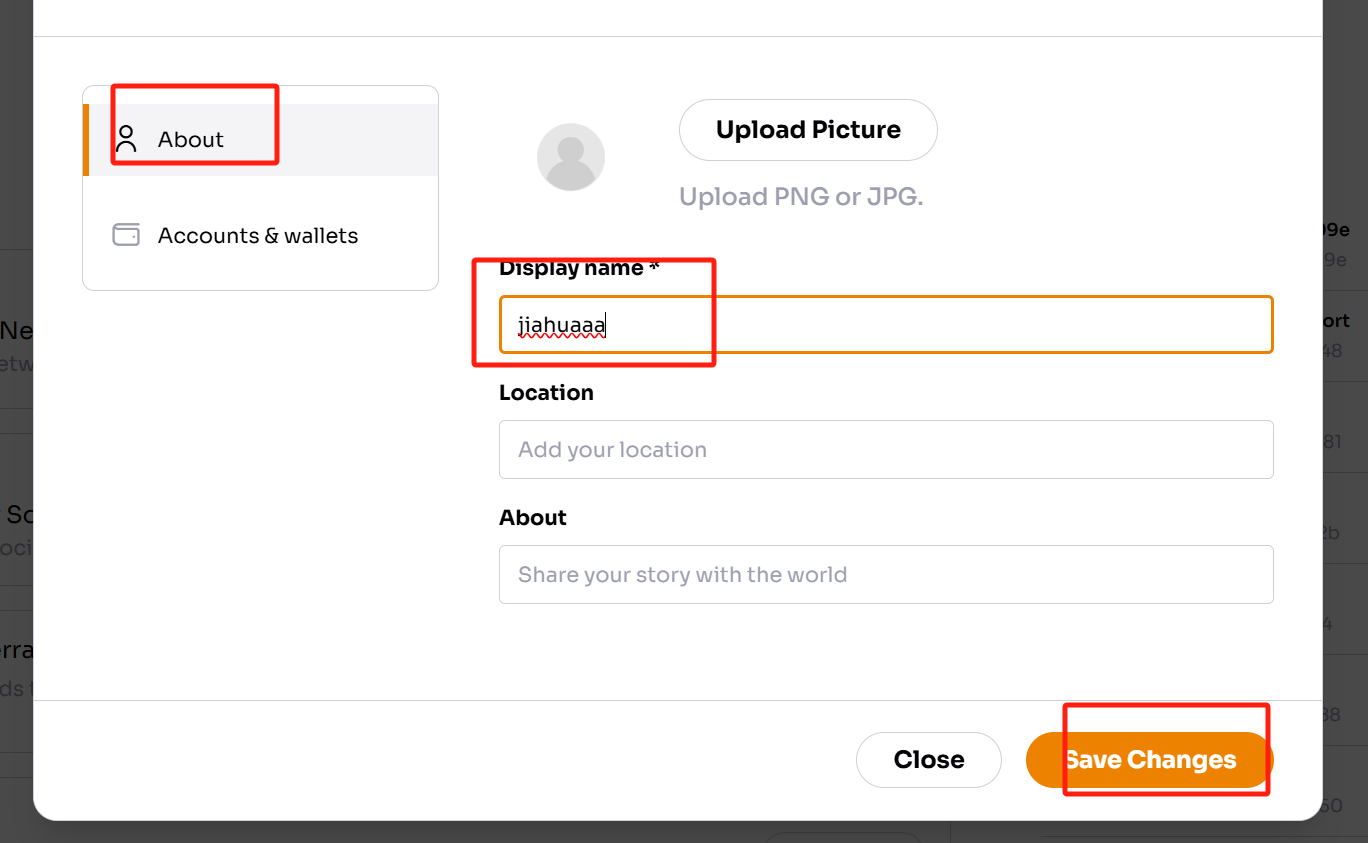Click the wallet icon beside Accounts & wallets
1368x843 pixels.
coord(126,235)
